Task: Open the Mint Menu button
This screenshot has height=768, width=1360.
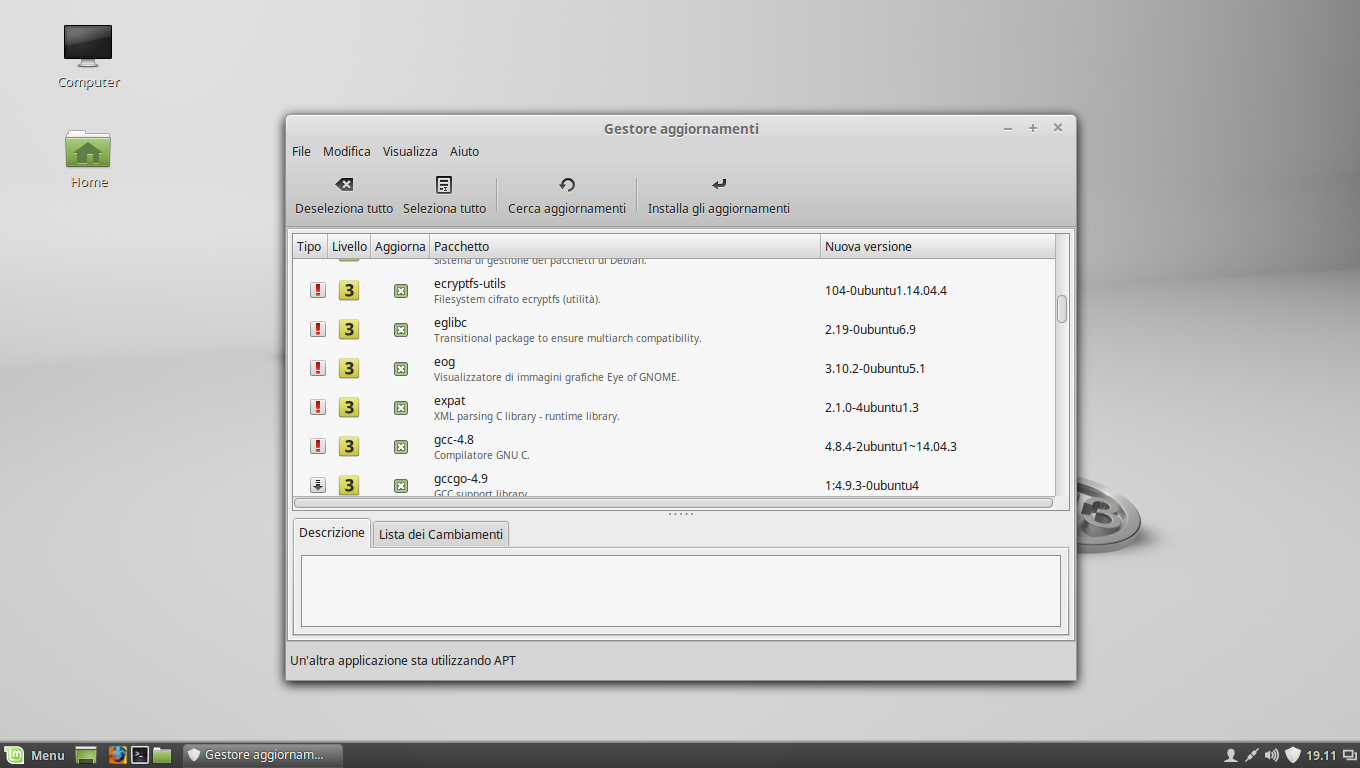Action: point(34,755)
